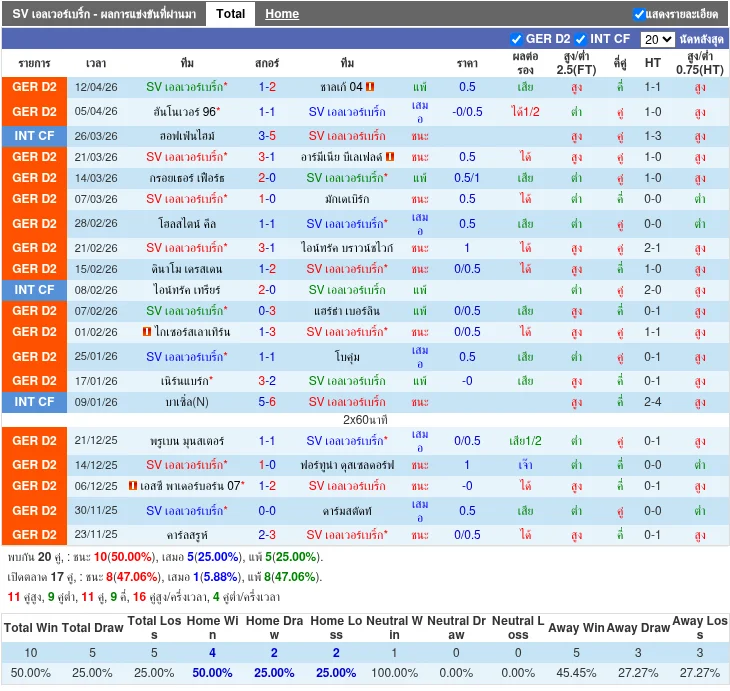Click the GER D2 badge dated 23/11/25

point(35,535)
